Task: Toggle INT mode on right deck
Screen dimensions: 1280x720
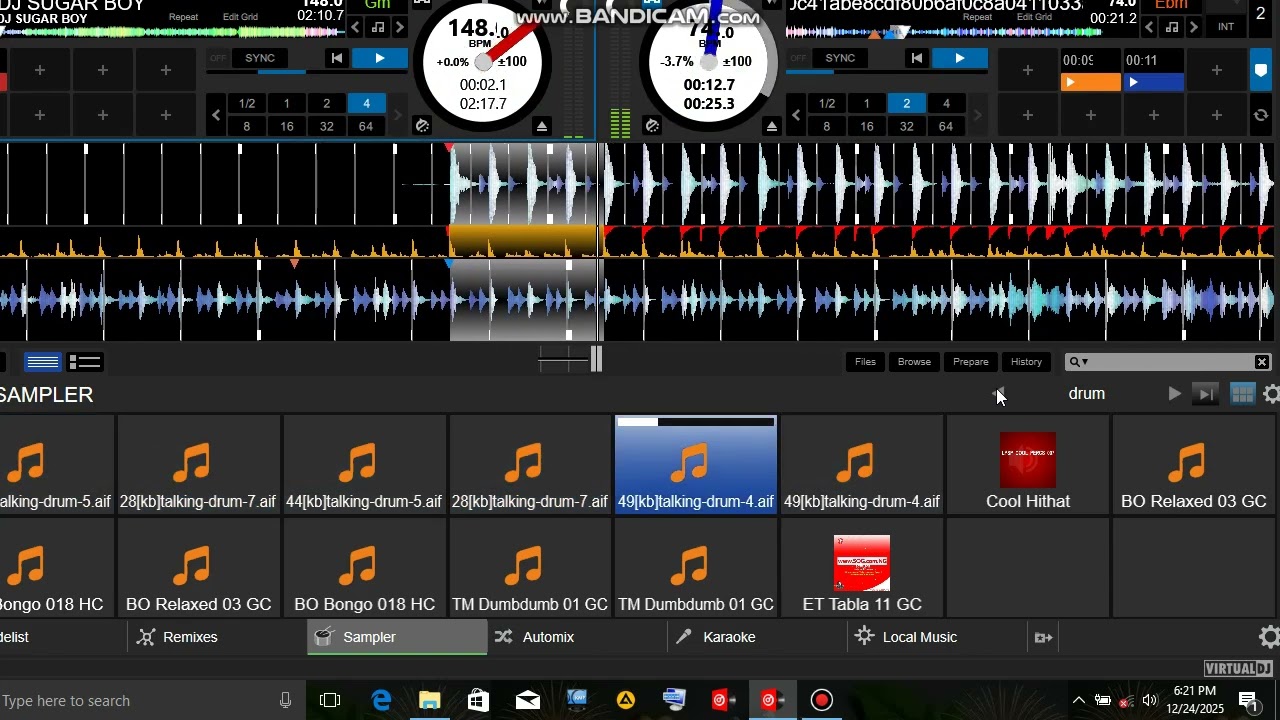Action: point(1226,27)
